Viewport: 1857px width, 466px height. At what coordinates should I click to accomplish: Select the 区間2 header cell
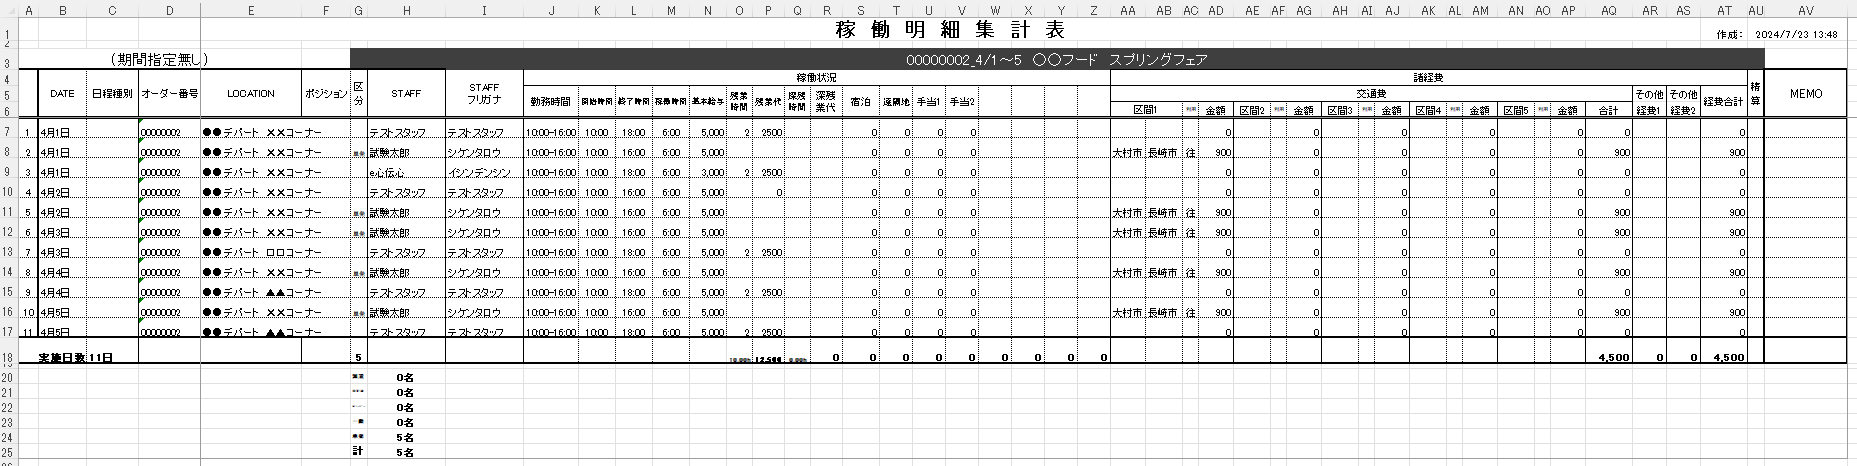coord(1252,110)
